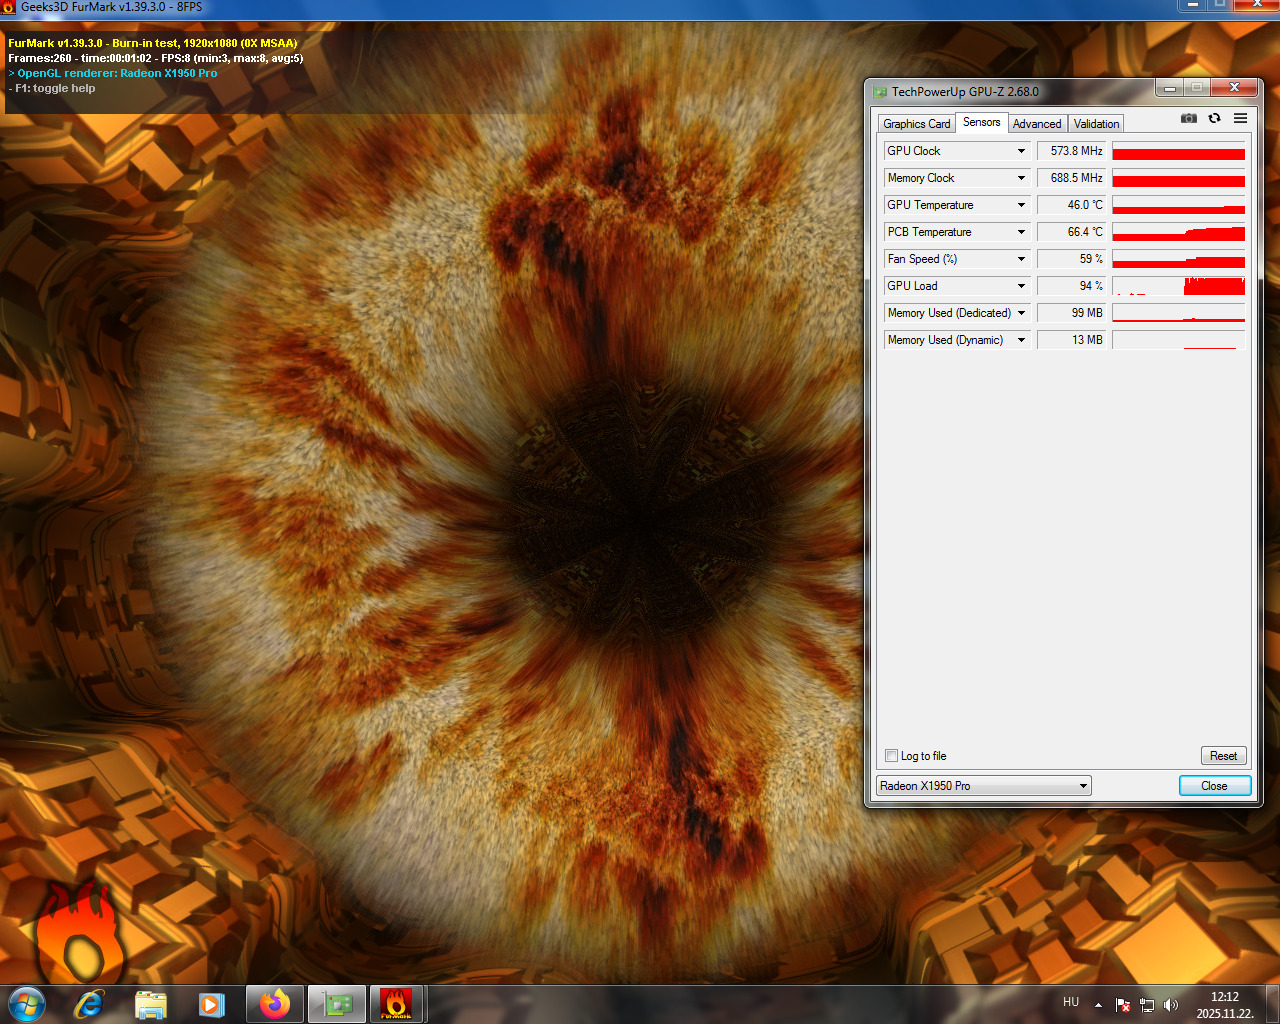Open the GPU Temperature sensor dropdown
This screenshot has height=1024, width=1280.
click(x=1021, y=205)
